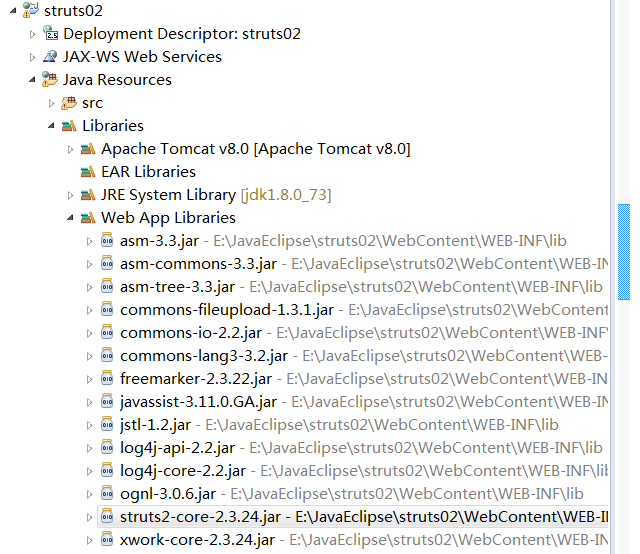This screenshot has height=554, width=640.
Task: Collapse the Web App Libraries node
Action: (x=70, y=218)
